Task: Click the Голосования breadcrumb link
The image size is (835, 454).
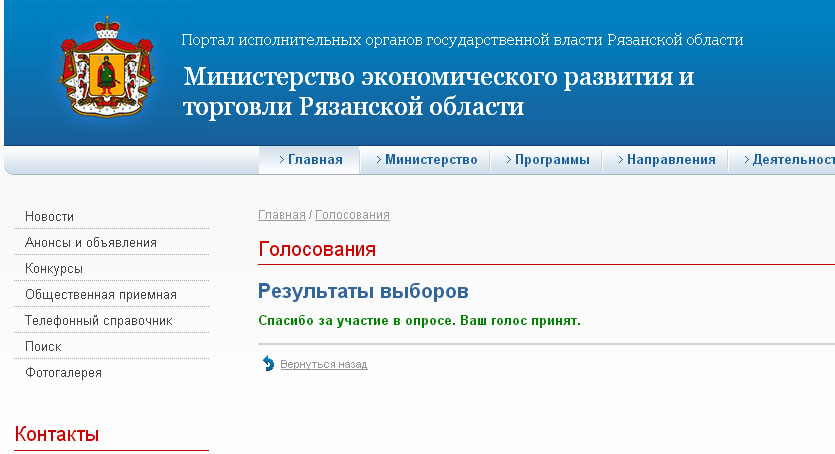Action: coord(353,214)
